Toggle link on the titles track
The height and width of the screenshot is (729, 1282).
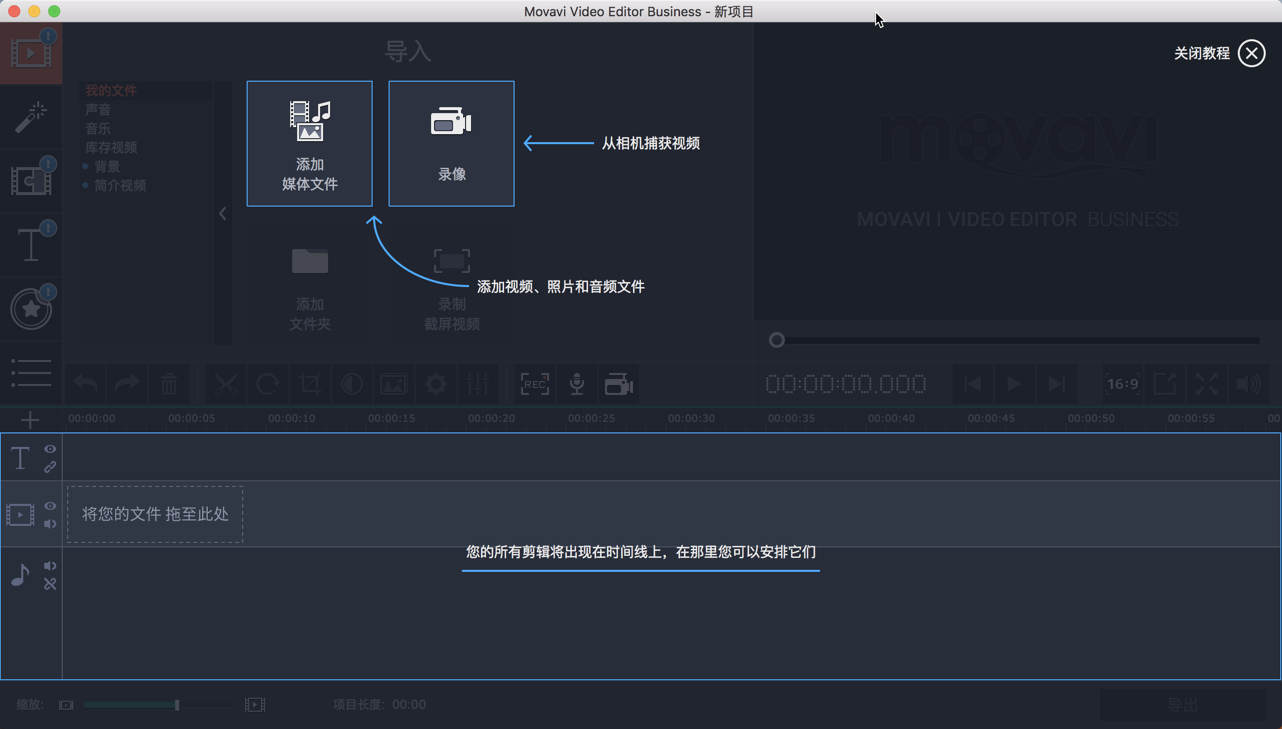[x=48, y=468]
